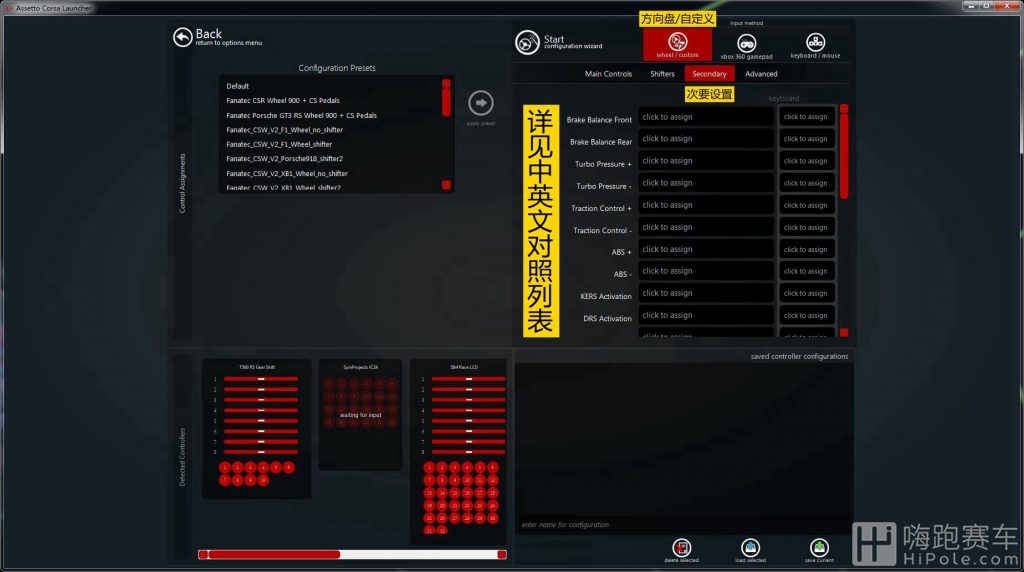Screen dimensions: 1024x572
Task: Assign keyboard key for DRS Activation
Action: (806, 316)
